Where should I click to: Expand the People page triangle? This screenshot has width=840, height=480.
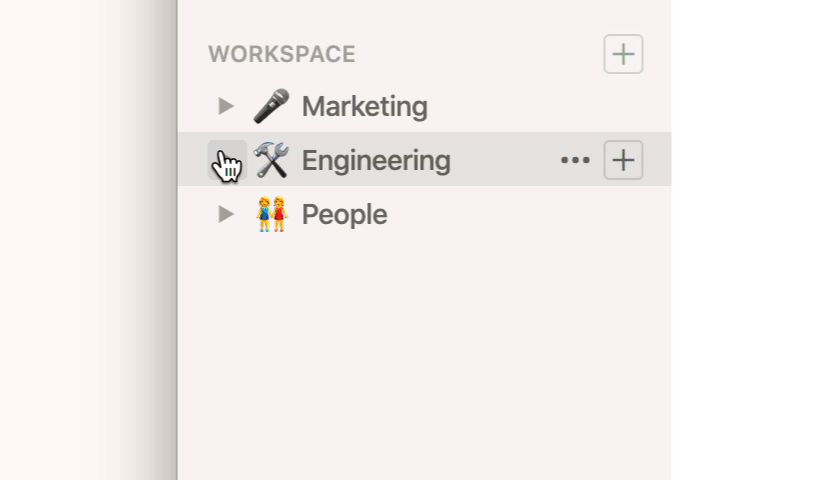pyautogui.click(x=226, y=214)
